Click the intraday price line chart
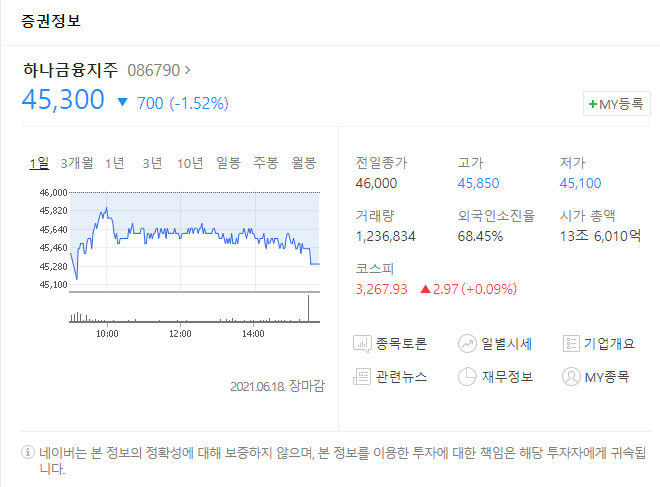 (x=194, y=241)
